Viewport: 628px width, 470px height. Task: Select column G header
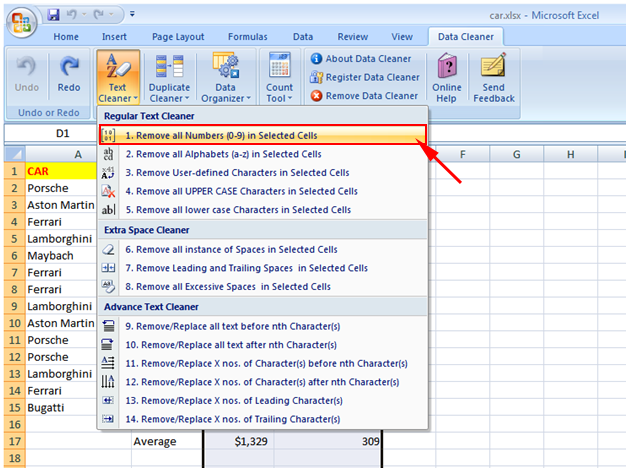517,154
